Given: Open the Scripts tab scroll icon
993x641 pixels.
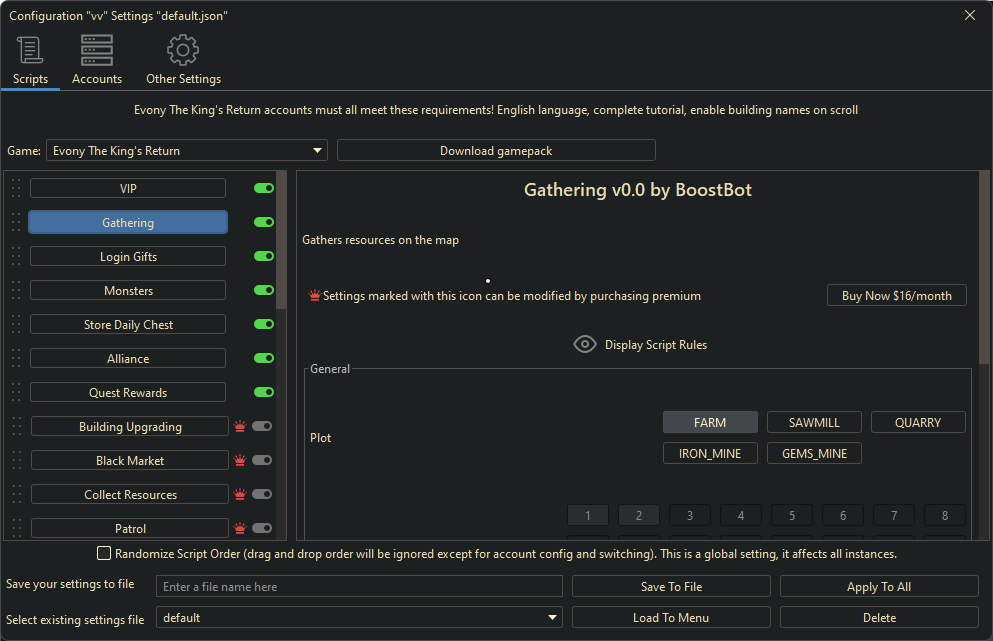Looking at the screenshot, I should coord(30,50).
